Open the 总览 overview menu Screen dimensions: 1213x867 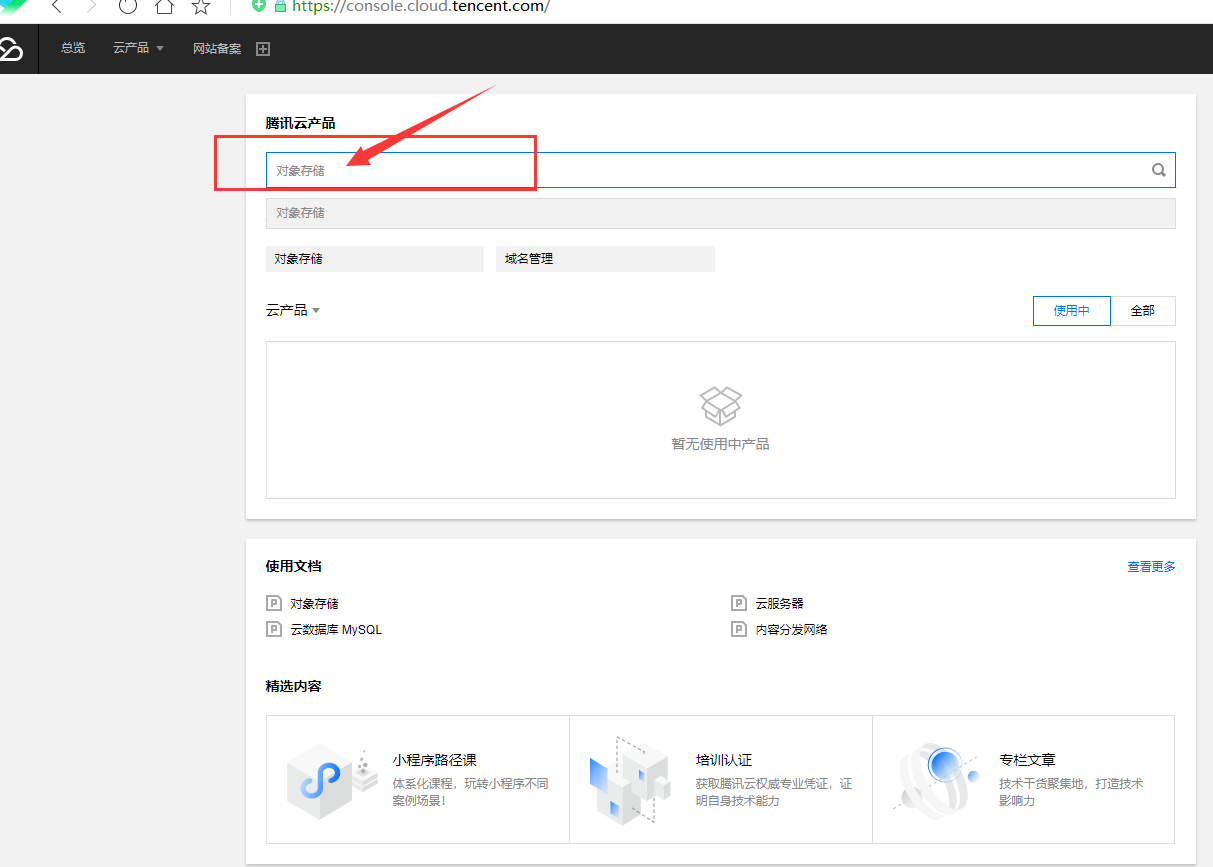[x=73, y=48]
